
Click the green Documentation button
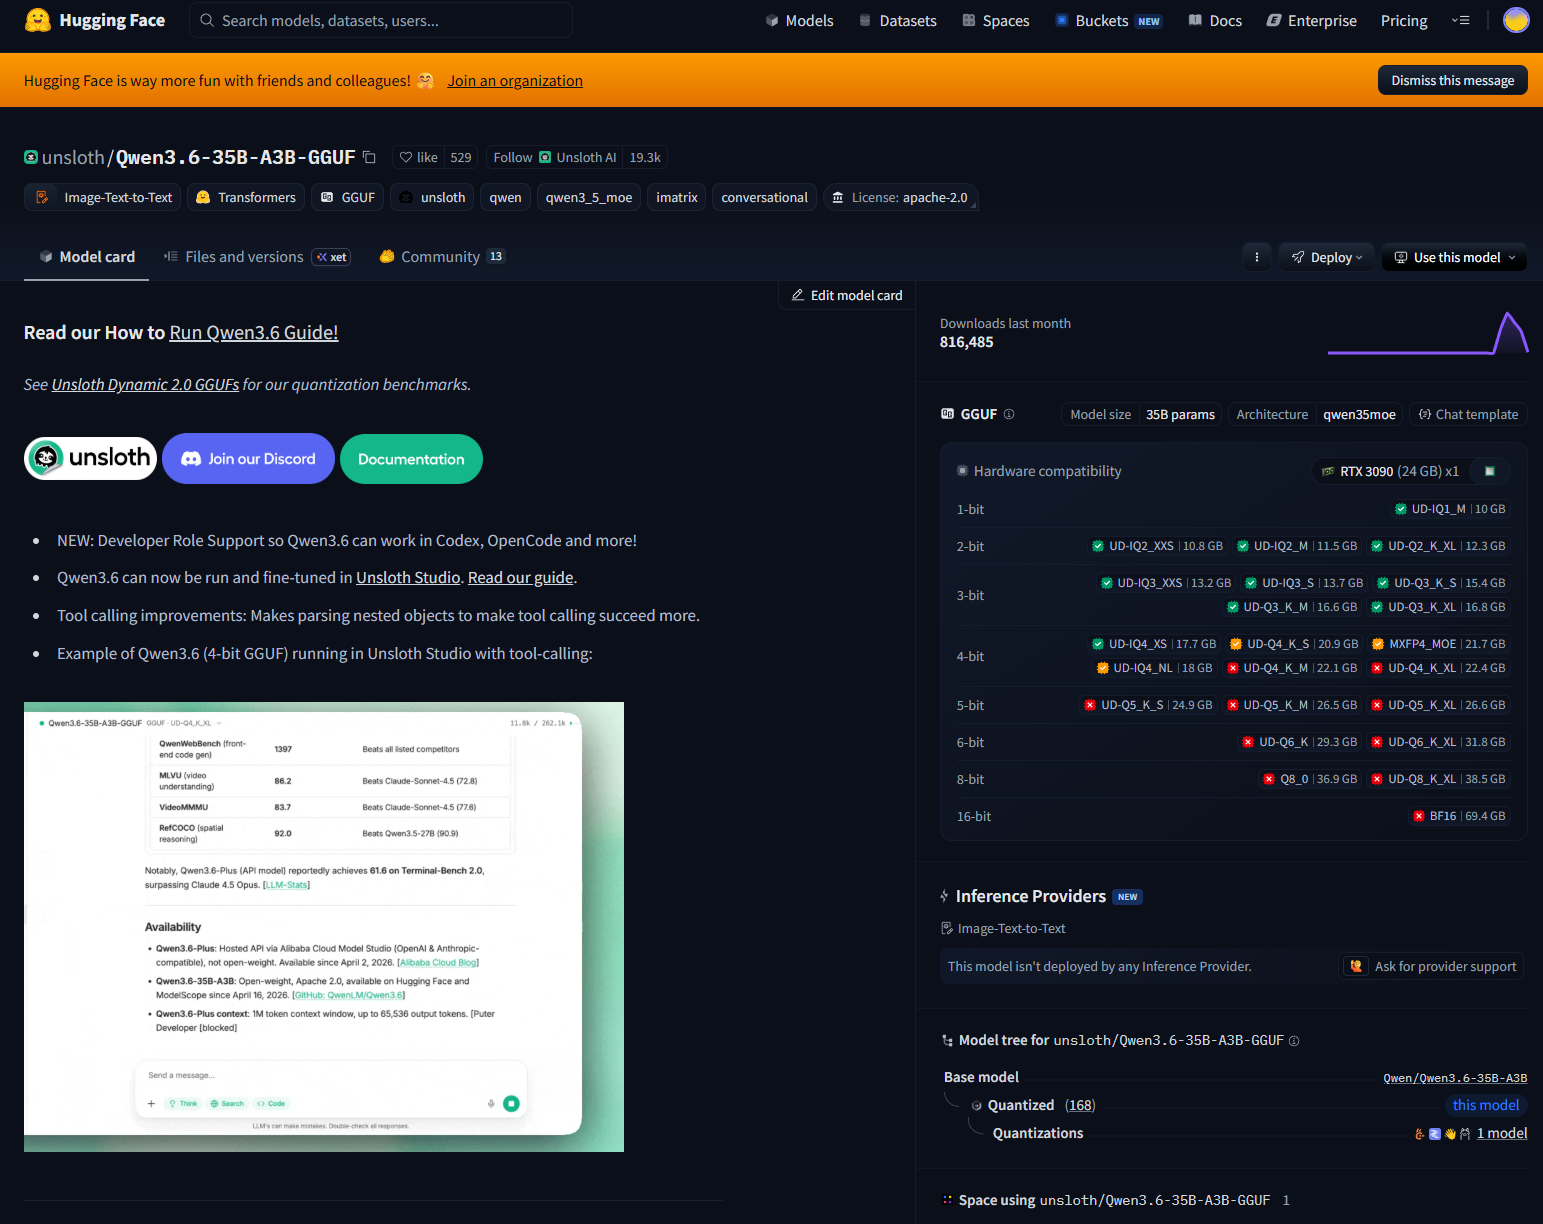411,459
